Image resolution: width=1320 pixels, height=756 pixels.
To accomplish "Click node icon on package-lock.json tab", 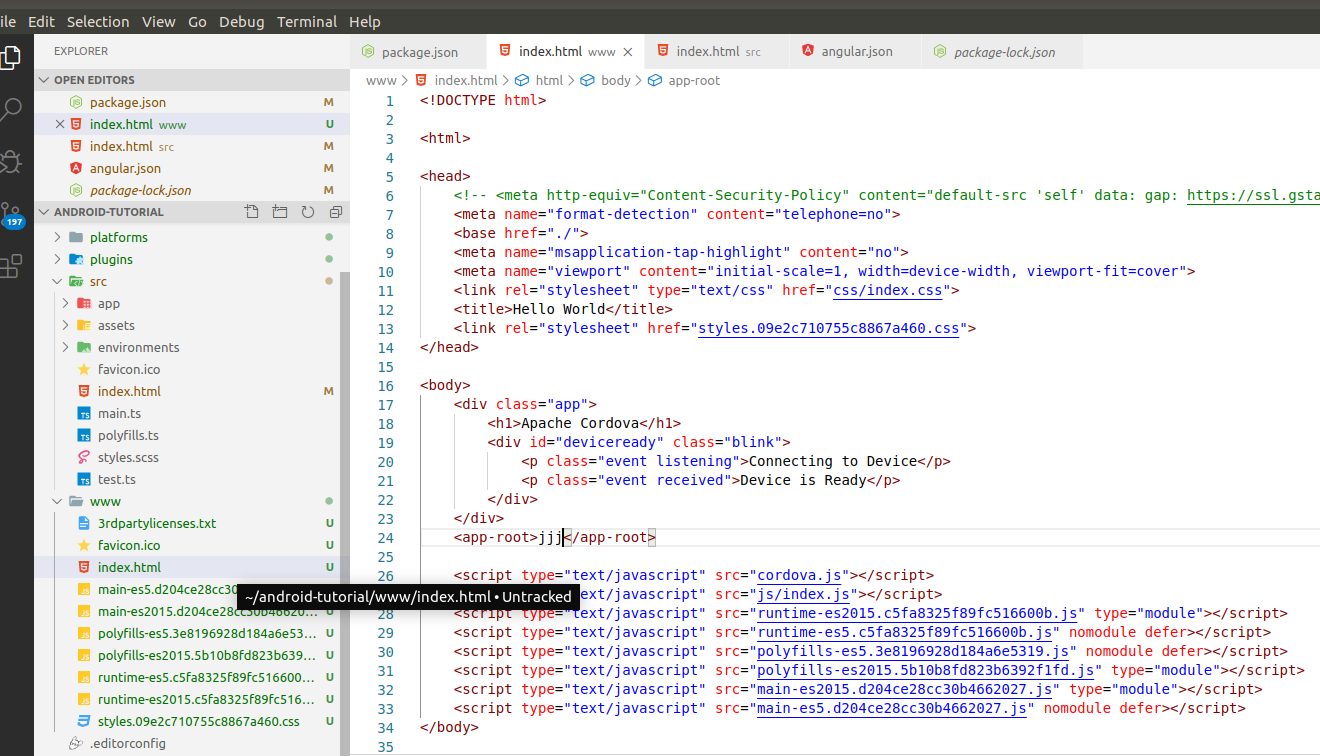I will click(x=940, y=52).
